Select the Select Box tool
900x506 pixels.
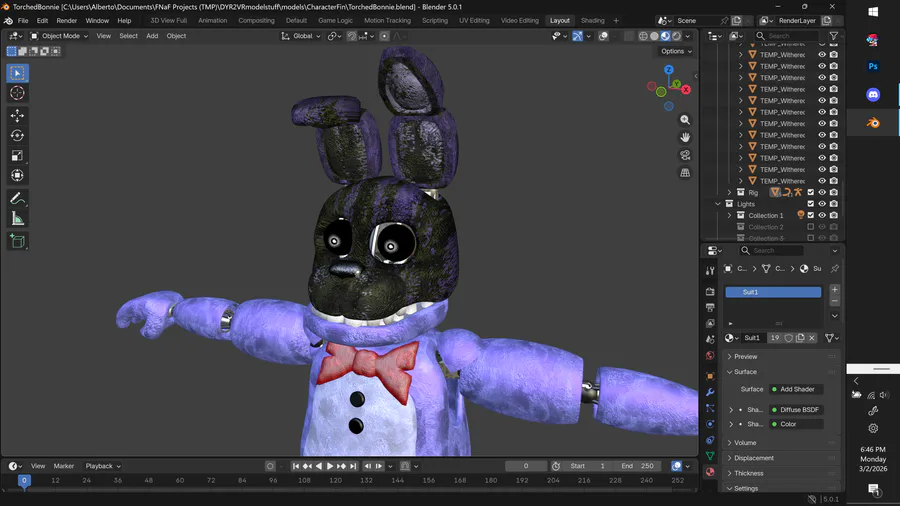point(17,73)
